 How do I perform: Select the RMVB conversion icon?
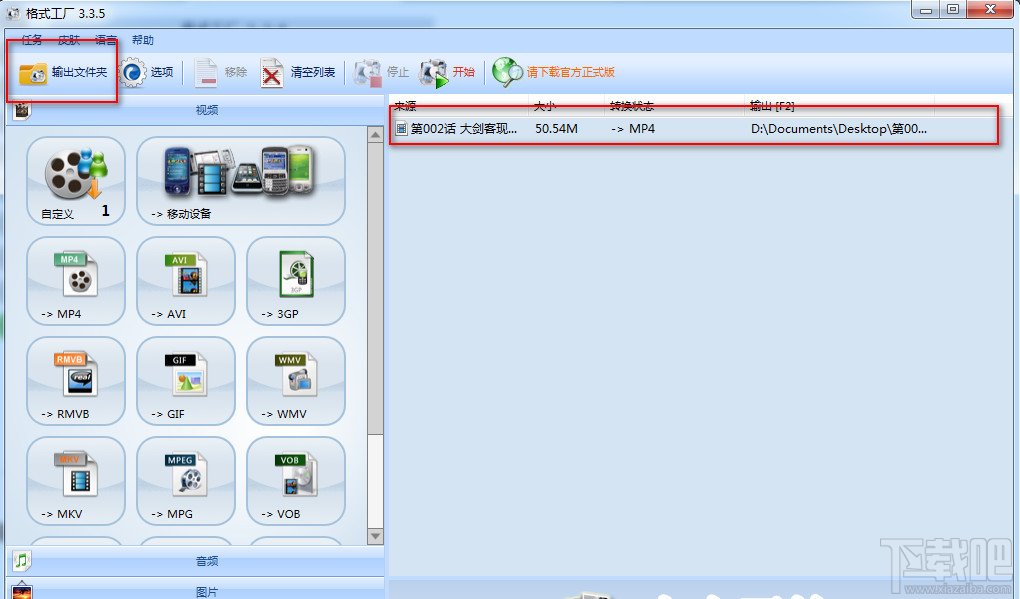(x=75, y=381)
